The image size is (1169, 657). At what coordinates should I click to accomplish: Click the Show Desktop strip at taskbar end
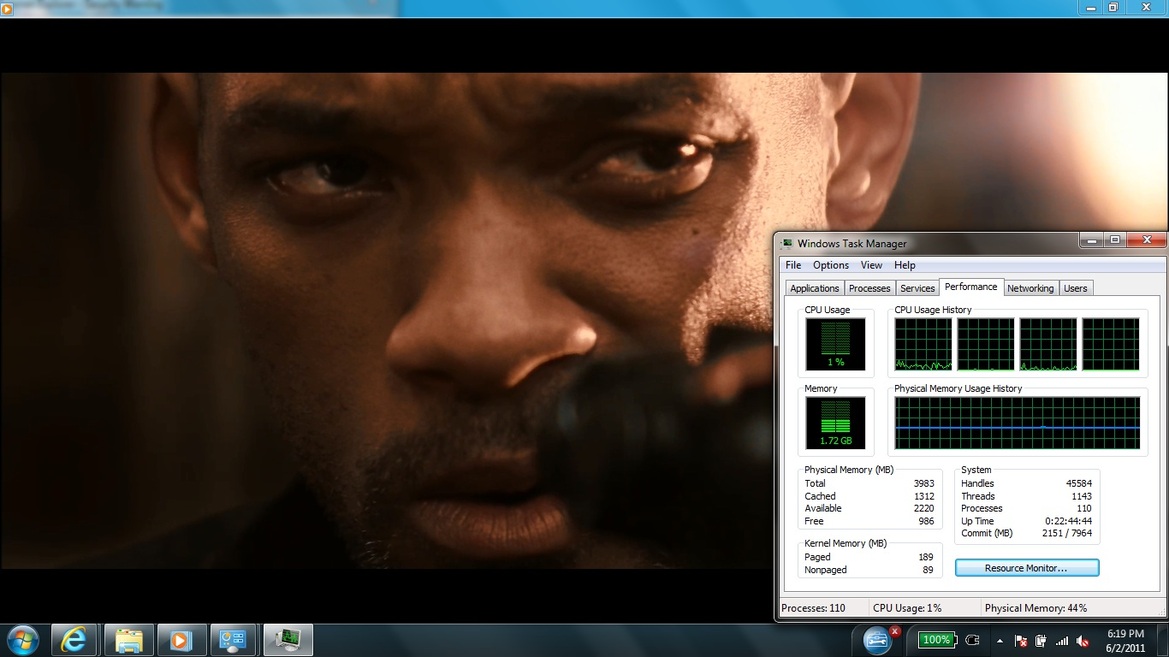coord(1164,641)
